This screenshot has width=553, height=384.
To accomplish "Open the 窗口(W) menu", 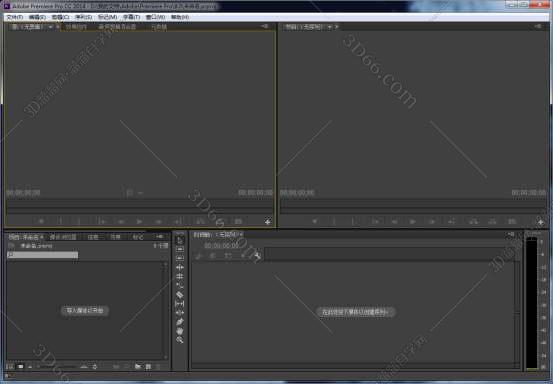I will pyautogui.click(x=155, y=17).
